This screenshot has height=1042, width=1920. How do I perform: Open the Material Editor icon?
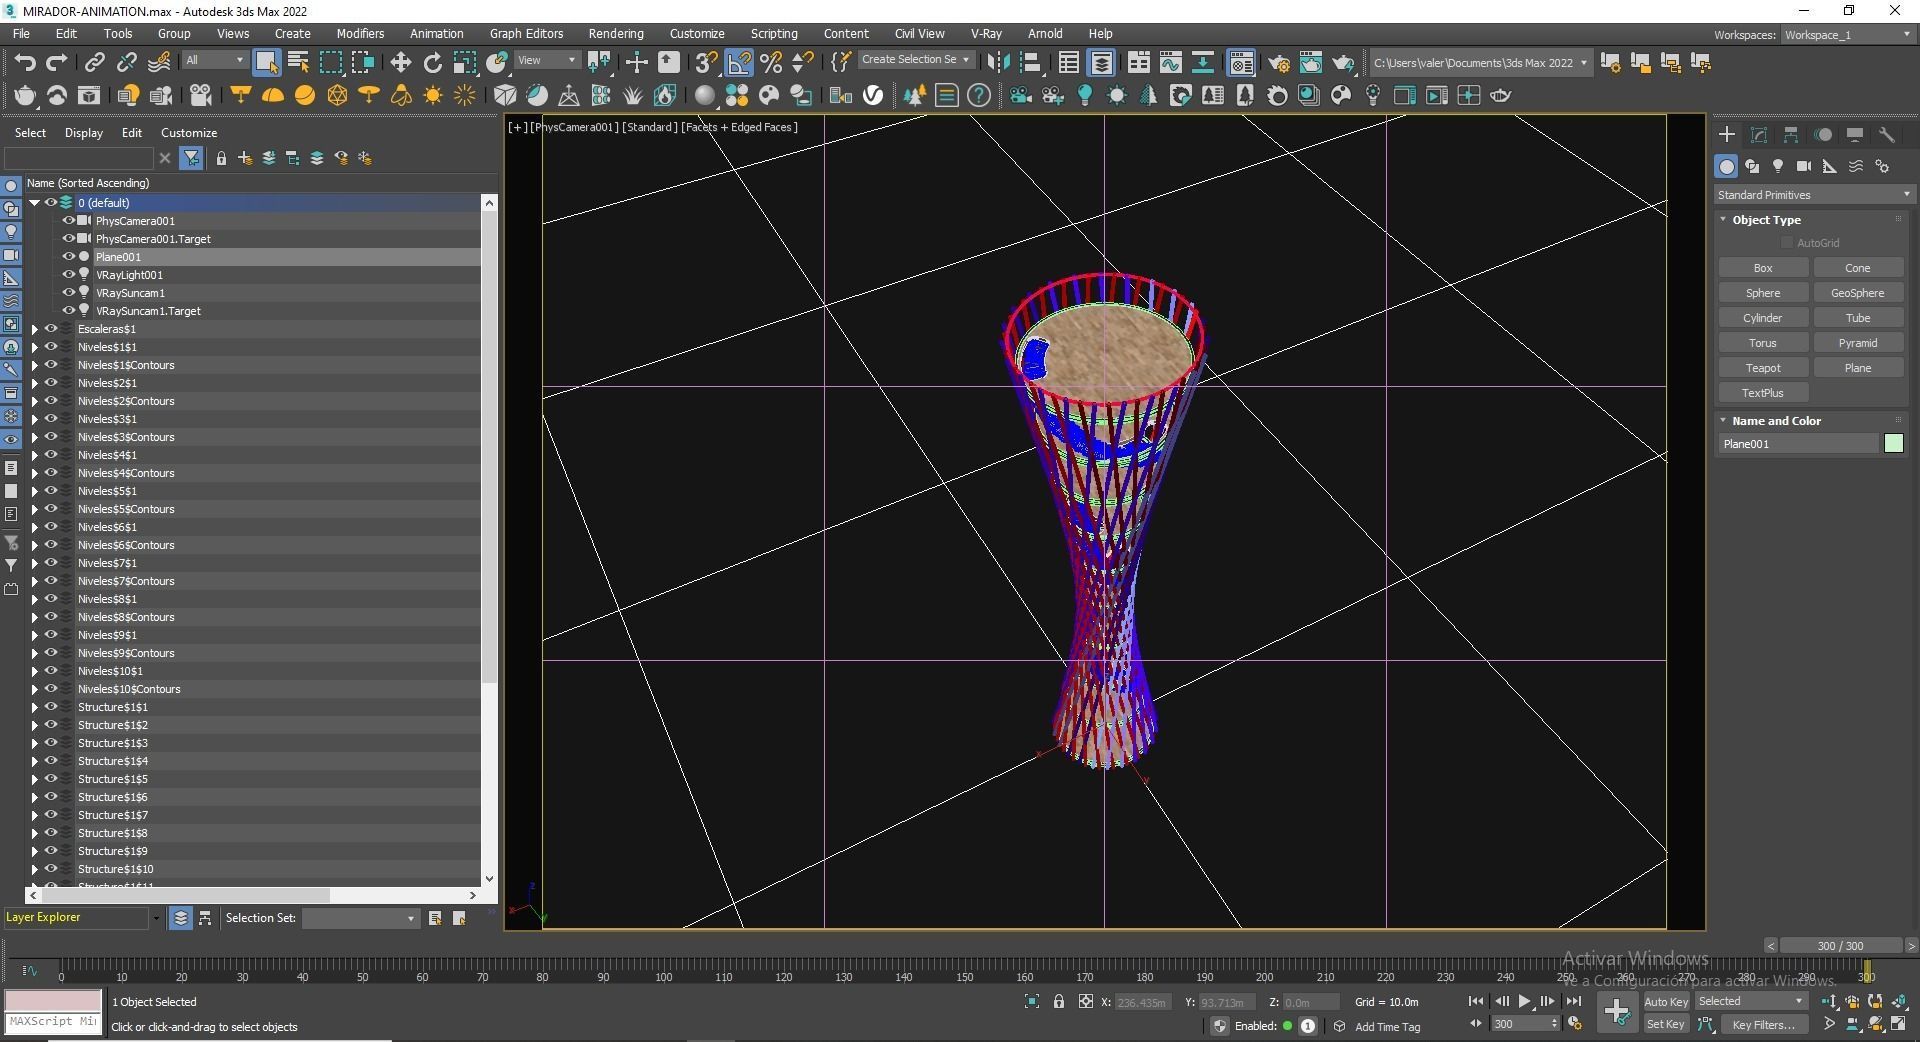tap(1241, 63)
